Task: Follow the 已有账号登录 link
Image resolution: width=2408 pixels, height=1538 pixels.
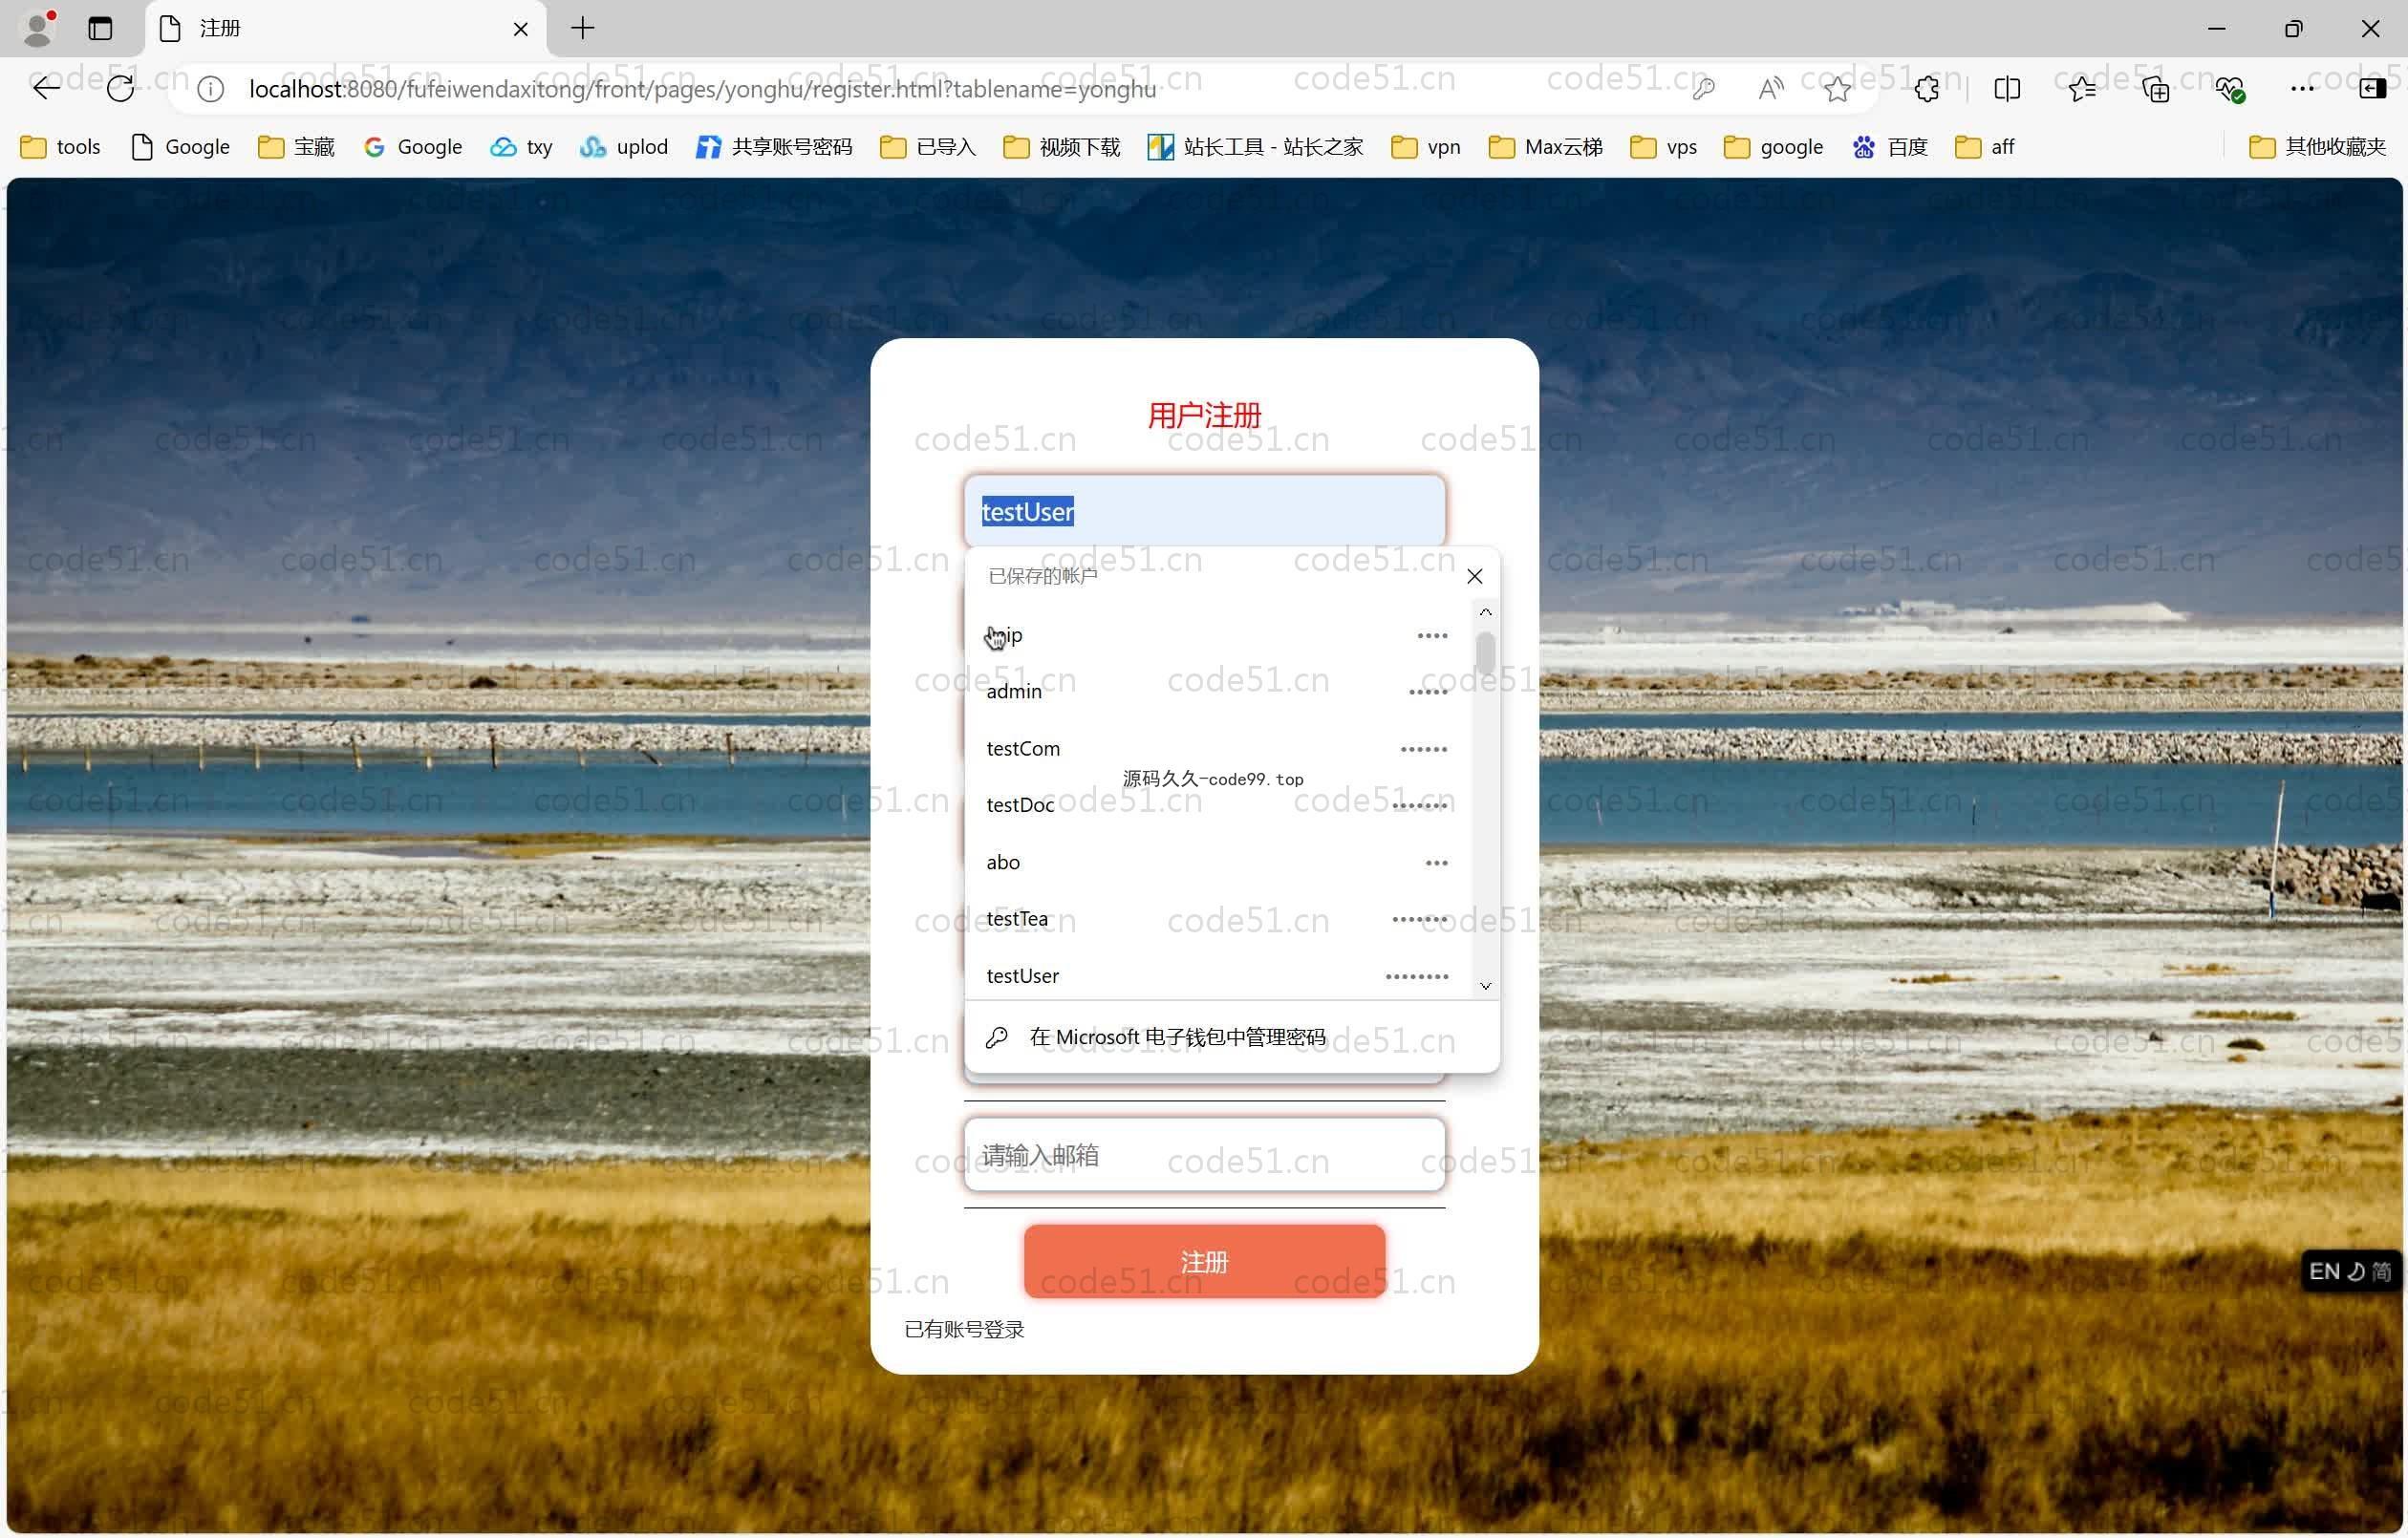Action: click(964, 1329)
